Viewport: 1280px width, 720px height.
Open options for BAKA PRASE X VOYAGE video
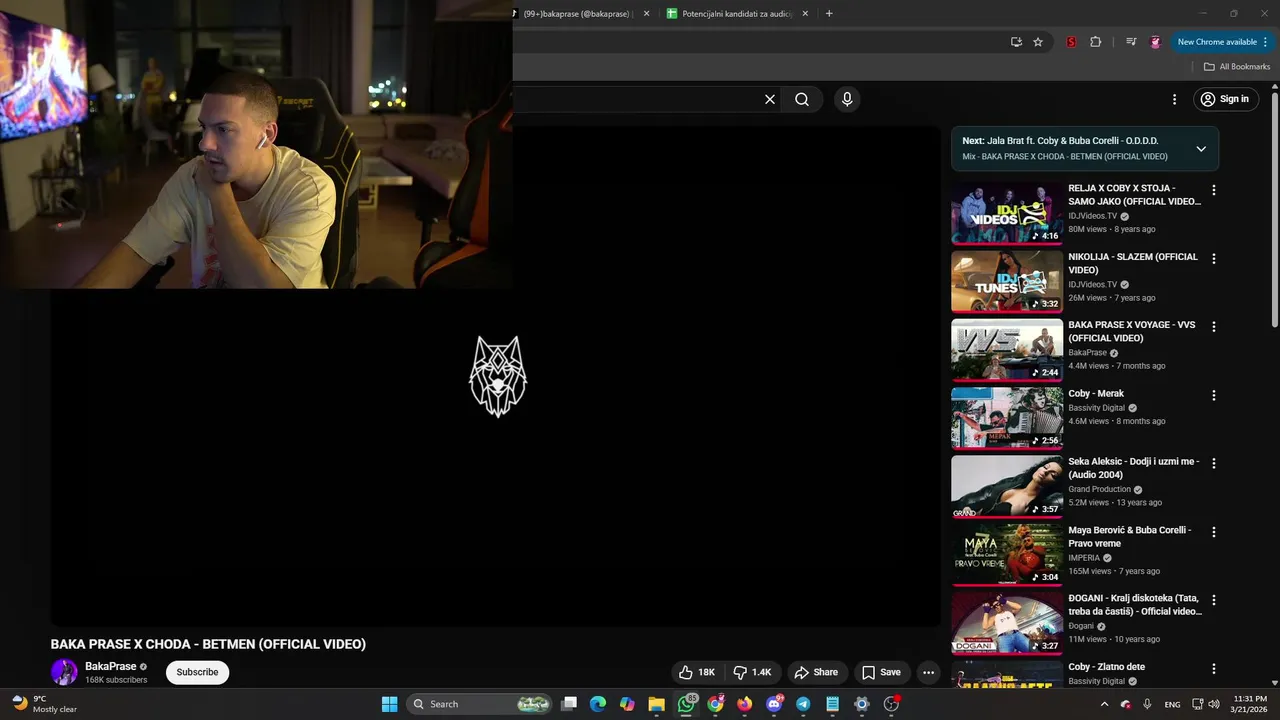click(x=1214, y=327)
